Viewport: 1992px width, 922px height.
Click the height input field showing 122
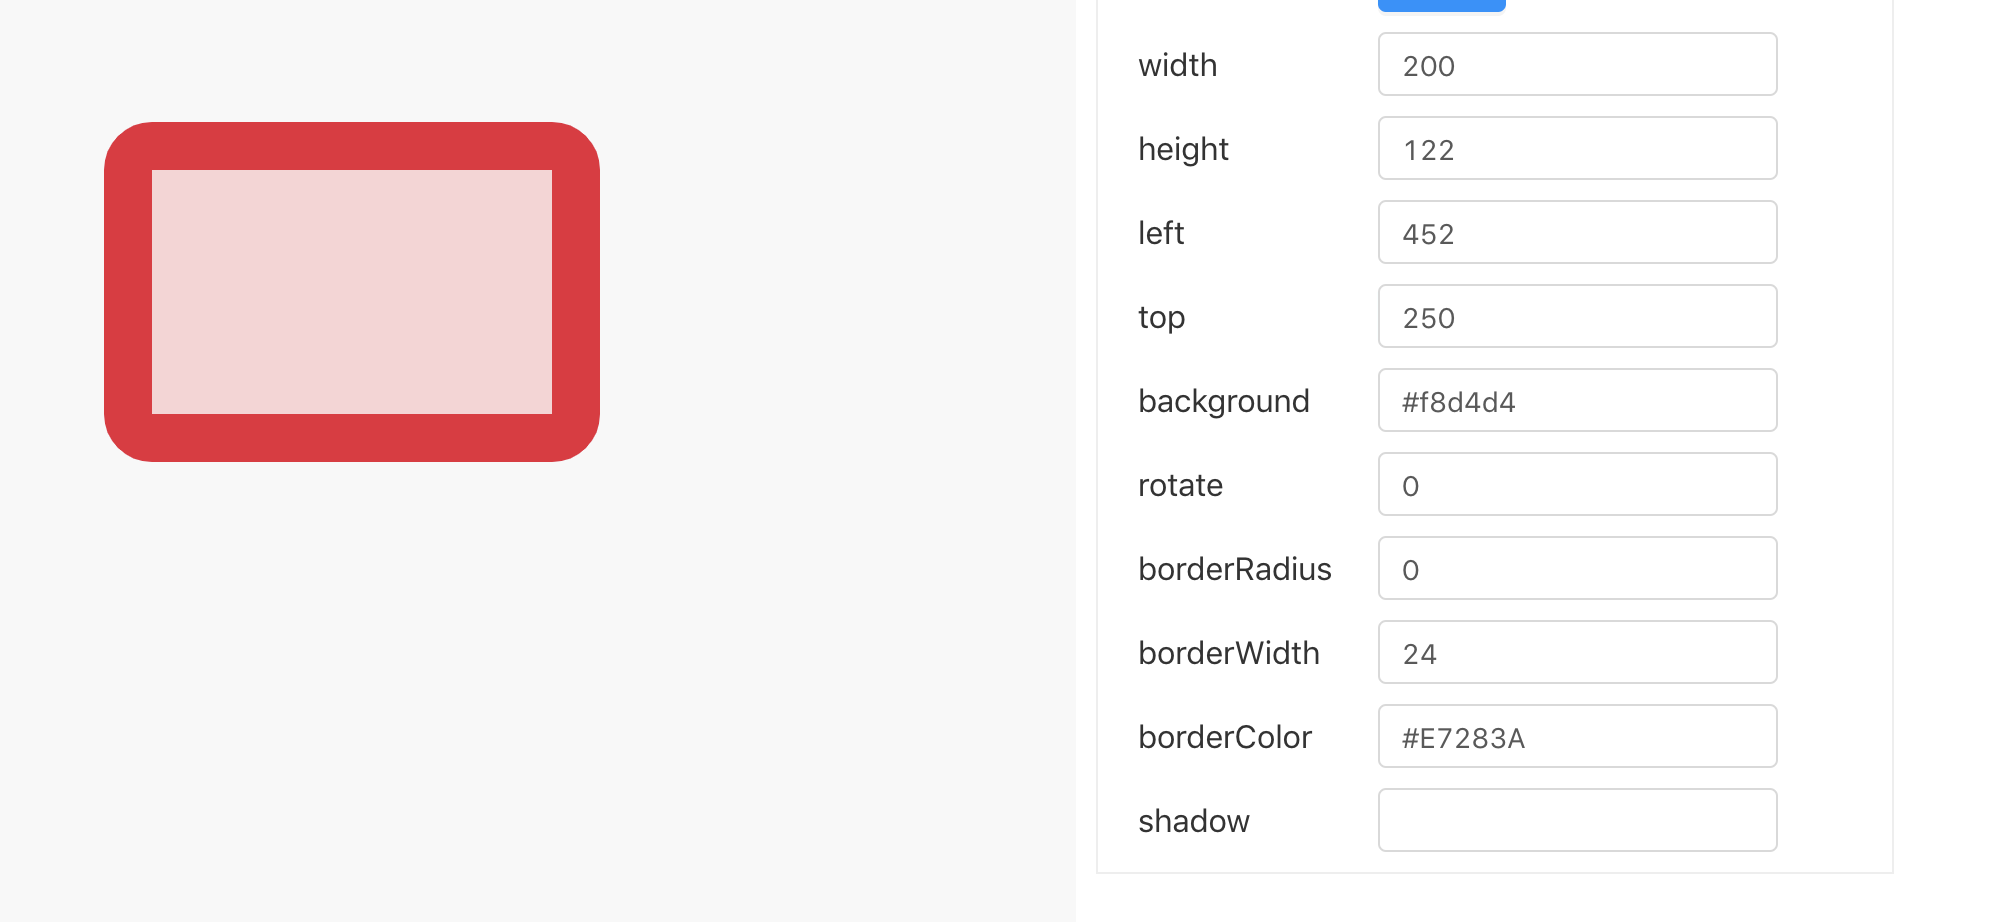point(1577,149)
